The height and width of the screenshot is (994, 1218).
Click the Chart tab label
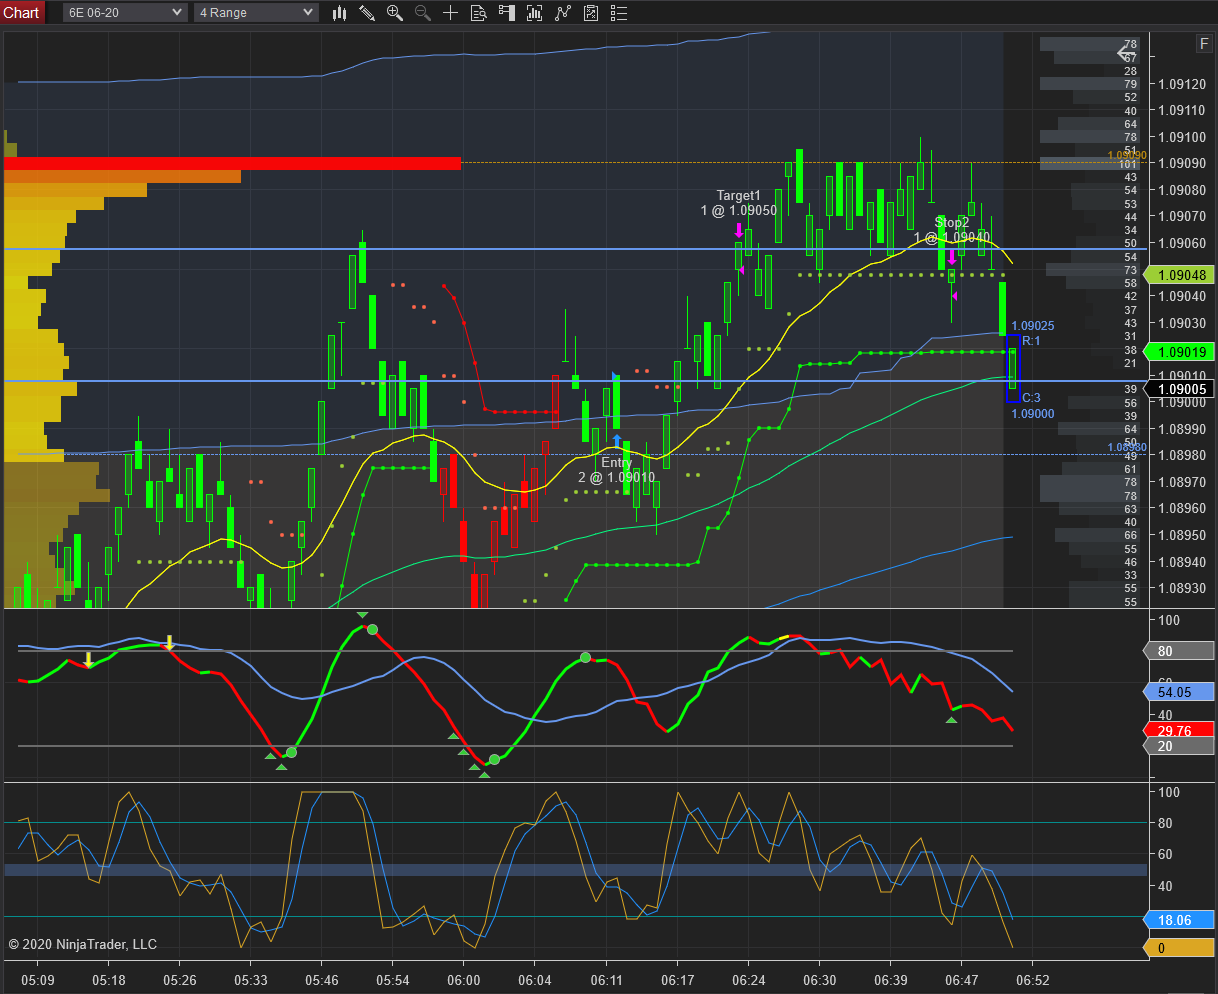[x=22, y=12]
